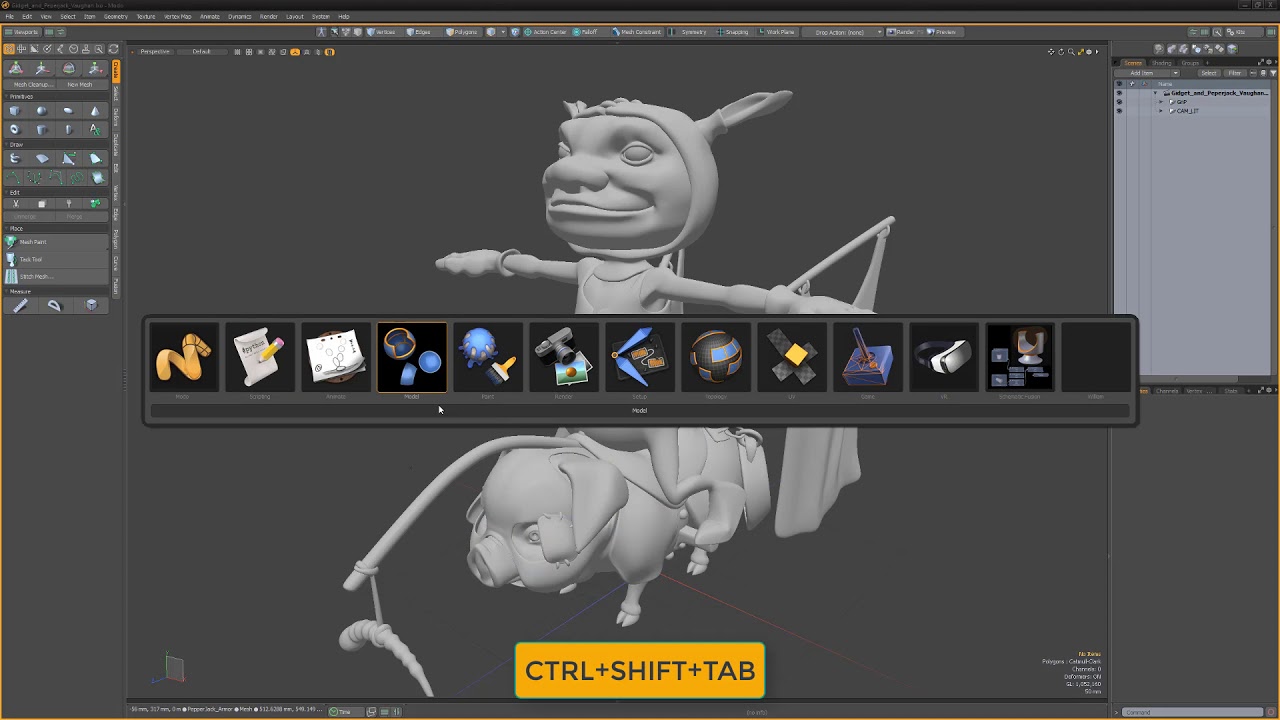Create a cone primitive
The height and width of the screenshot is (720, 1280).
click(x=95, y=111)
